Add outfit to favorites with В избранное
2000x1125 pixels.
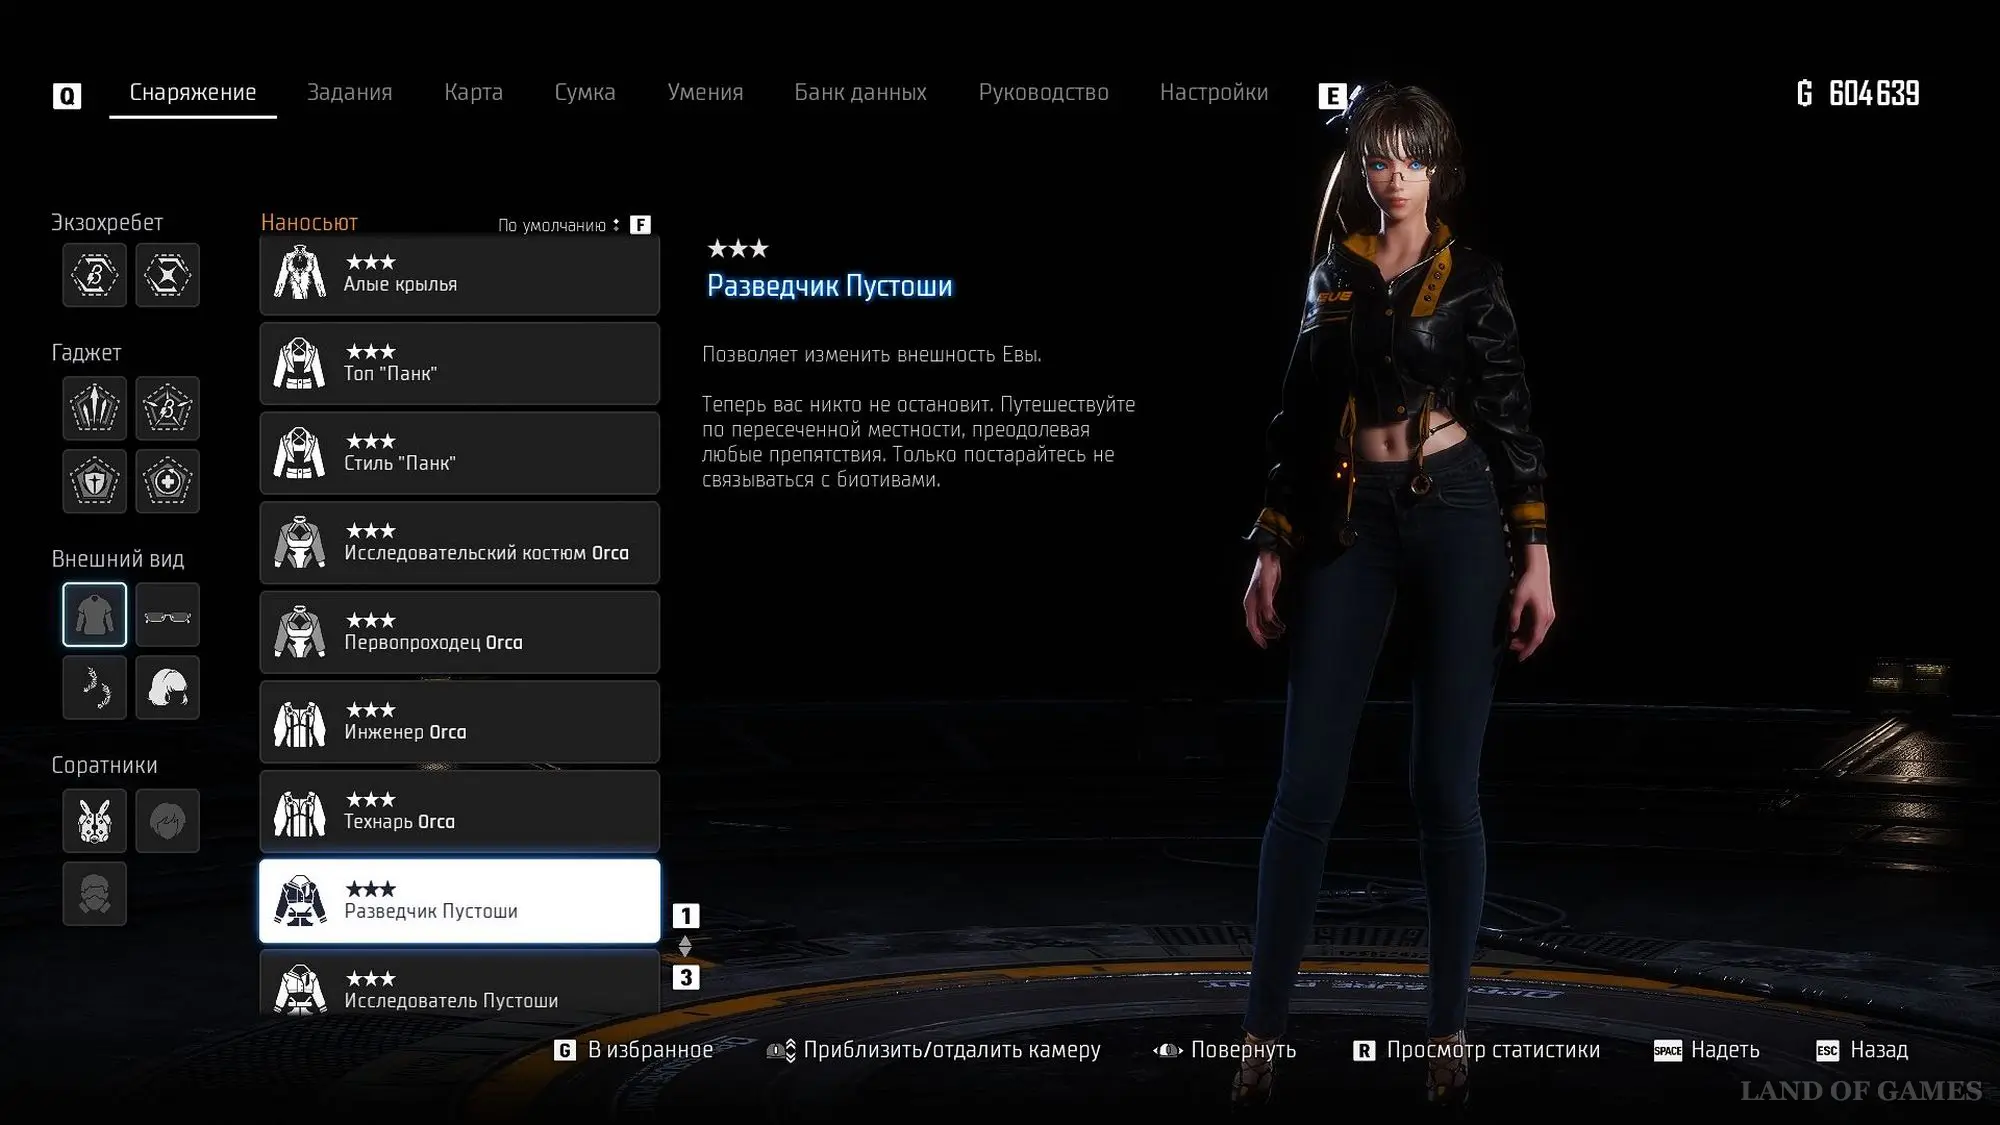(634, 1050)
